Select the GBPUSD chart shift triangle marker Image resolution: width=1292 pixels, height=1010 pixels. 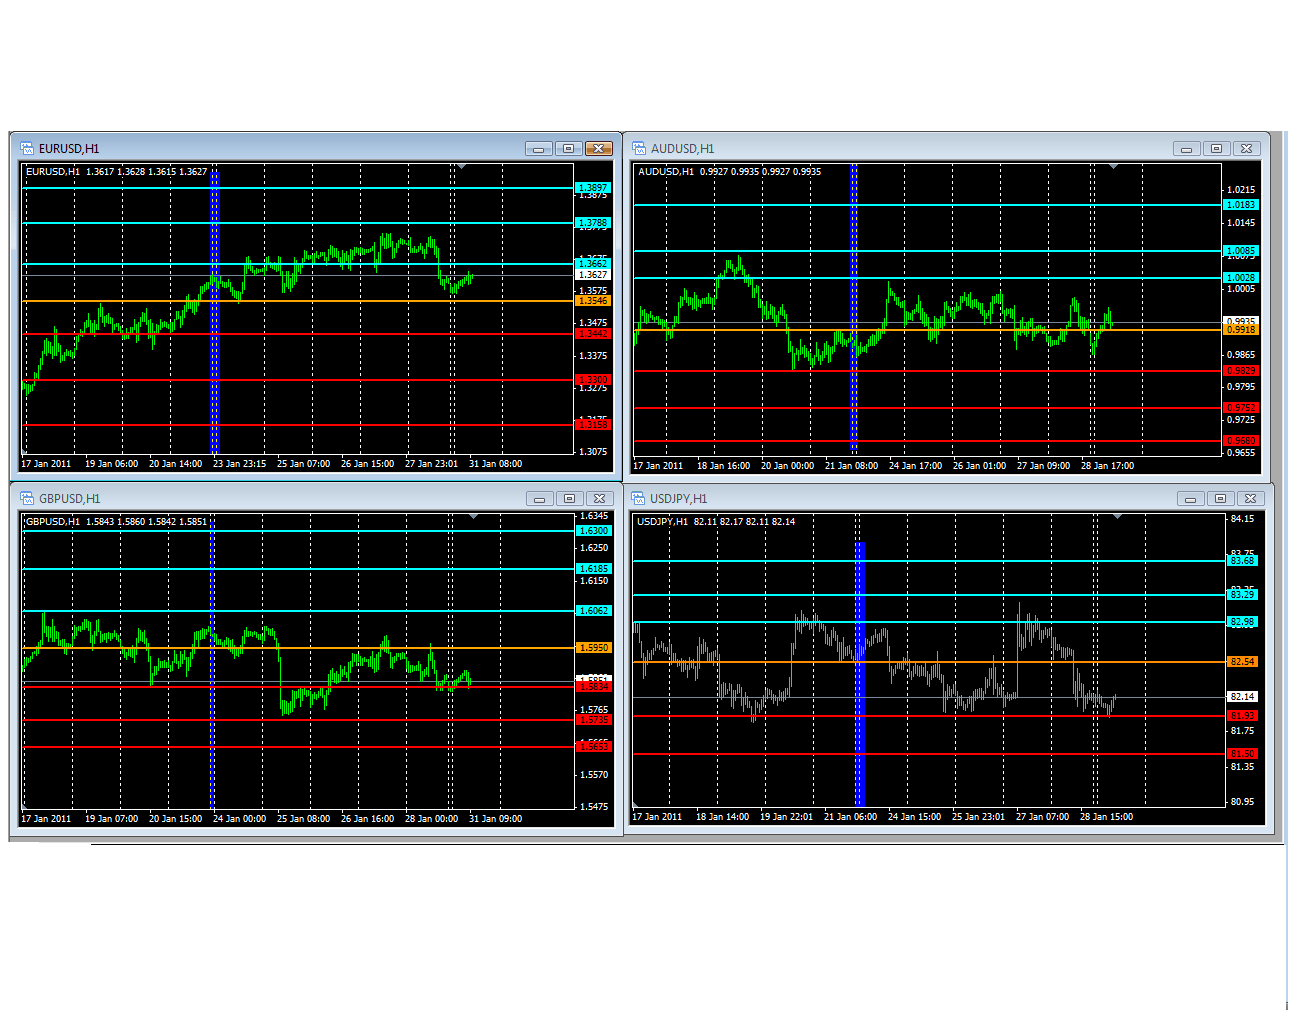[474, 516]
